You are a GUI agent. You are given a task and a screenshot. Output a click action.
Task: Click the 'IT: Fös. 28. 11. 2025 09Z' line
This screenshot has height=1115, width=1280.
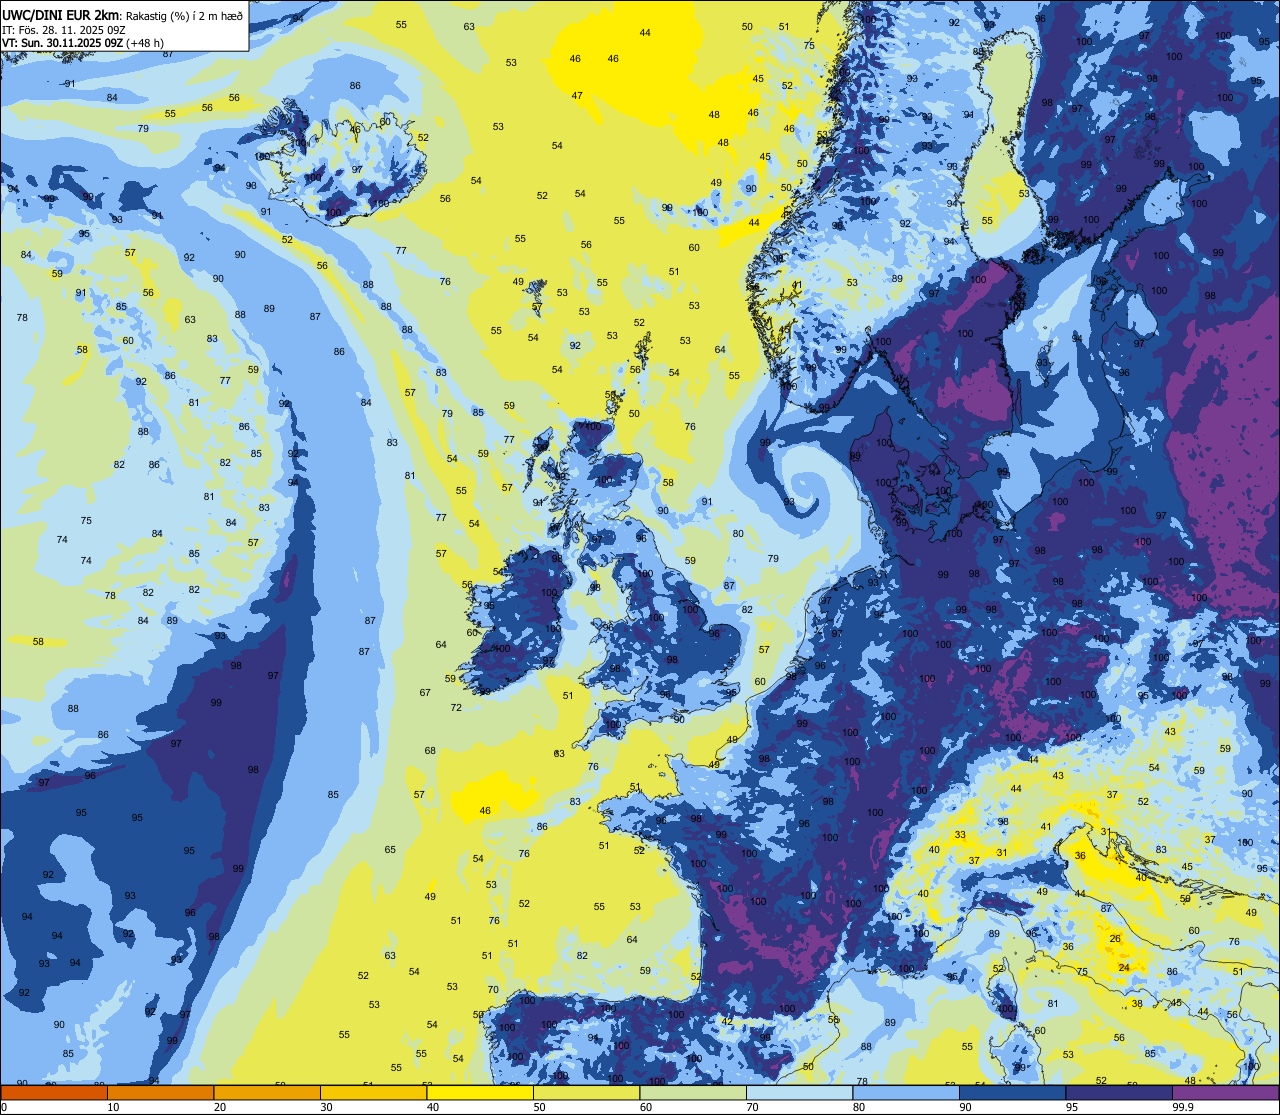coord(64,30)
